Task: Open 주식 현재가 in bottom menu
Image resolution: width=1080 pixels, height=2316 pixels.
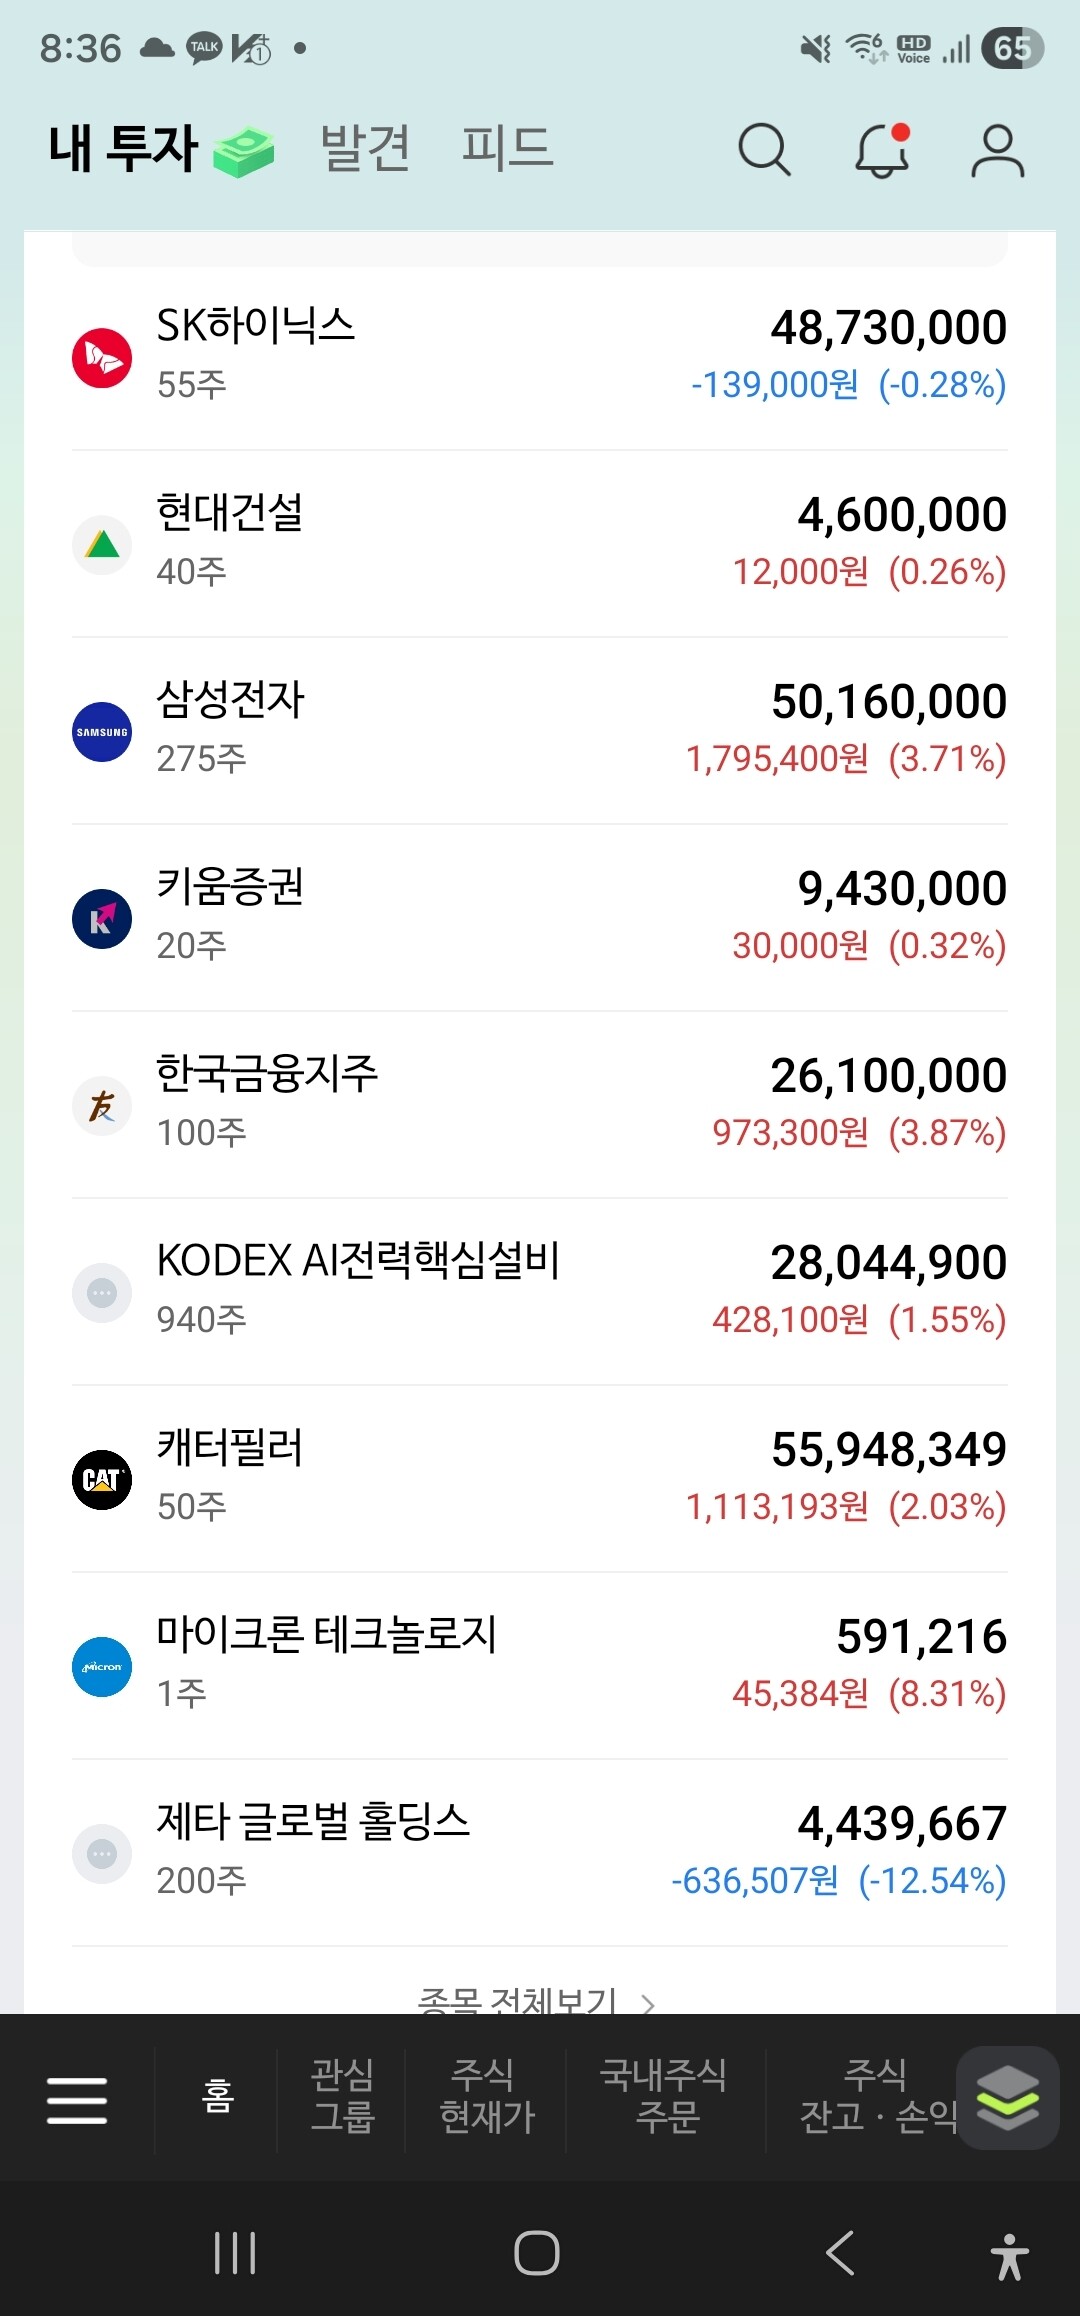Action: [487, 2096]
